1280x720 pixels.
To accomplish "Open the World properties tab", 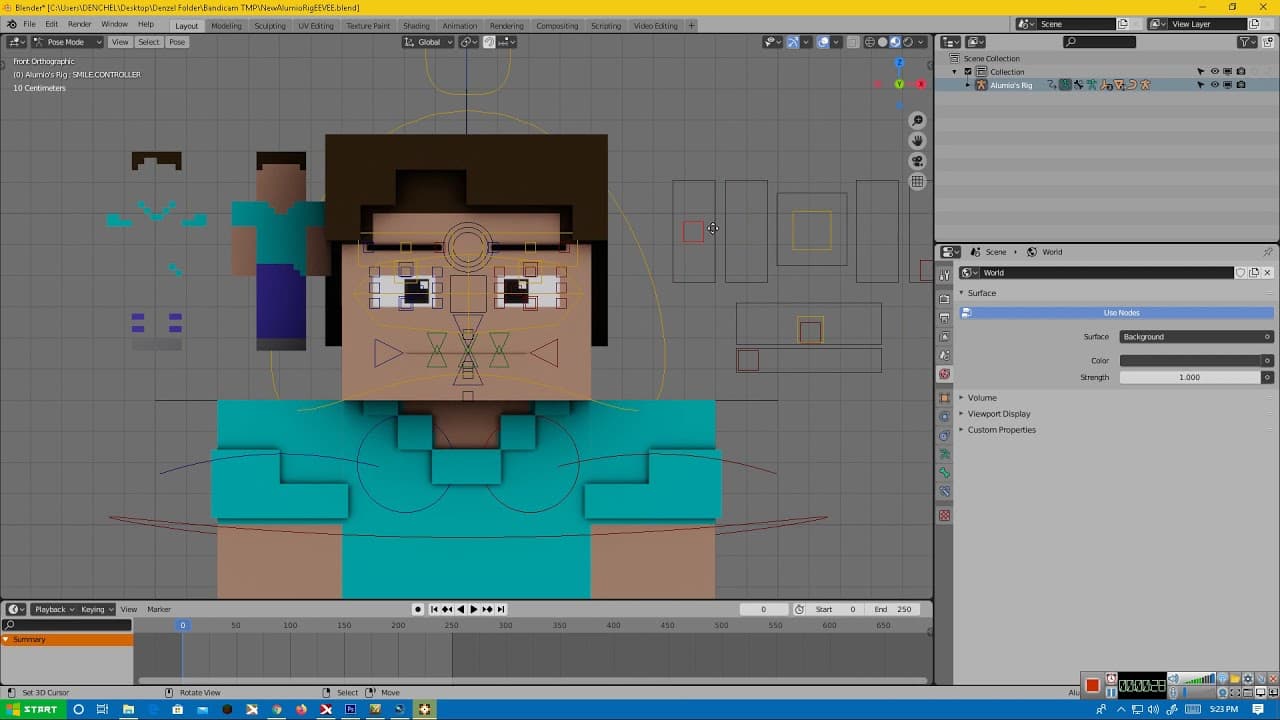I will pyautogui.click(x=945, y=374).
